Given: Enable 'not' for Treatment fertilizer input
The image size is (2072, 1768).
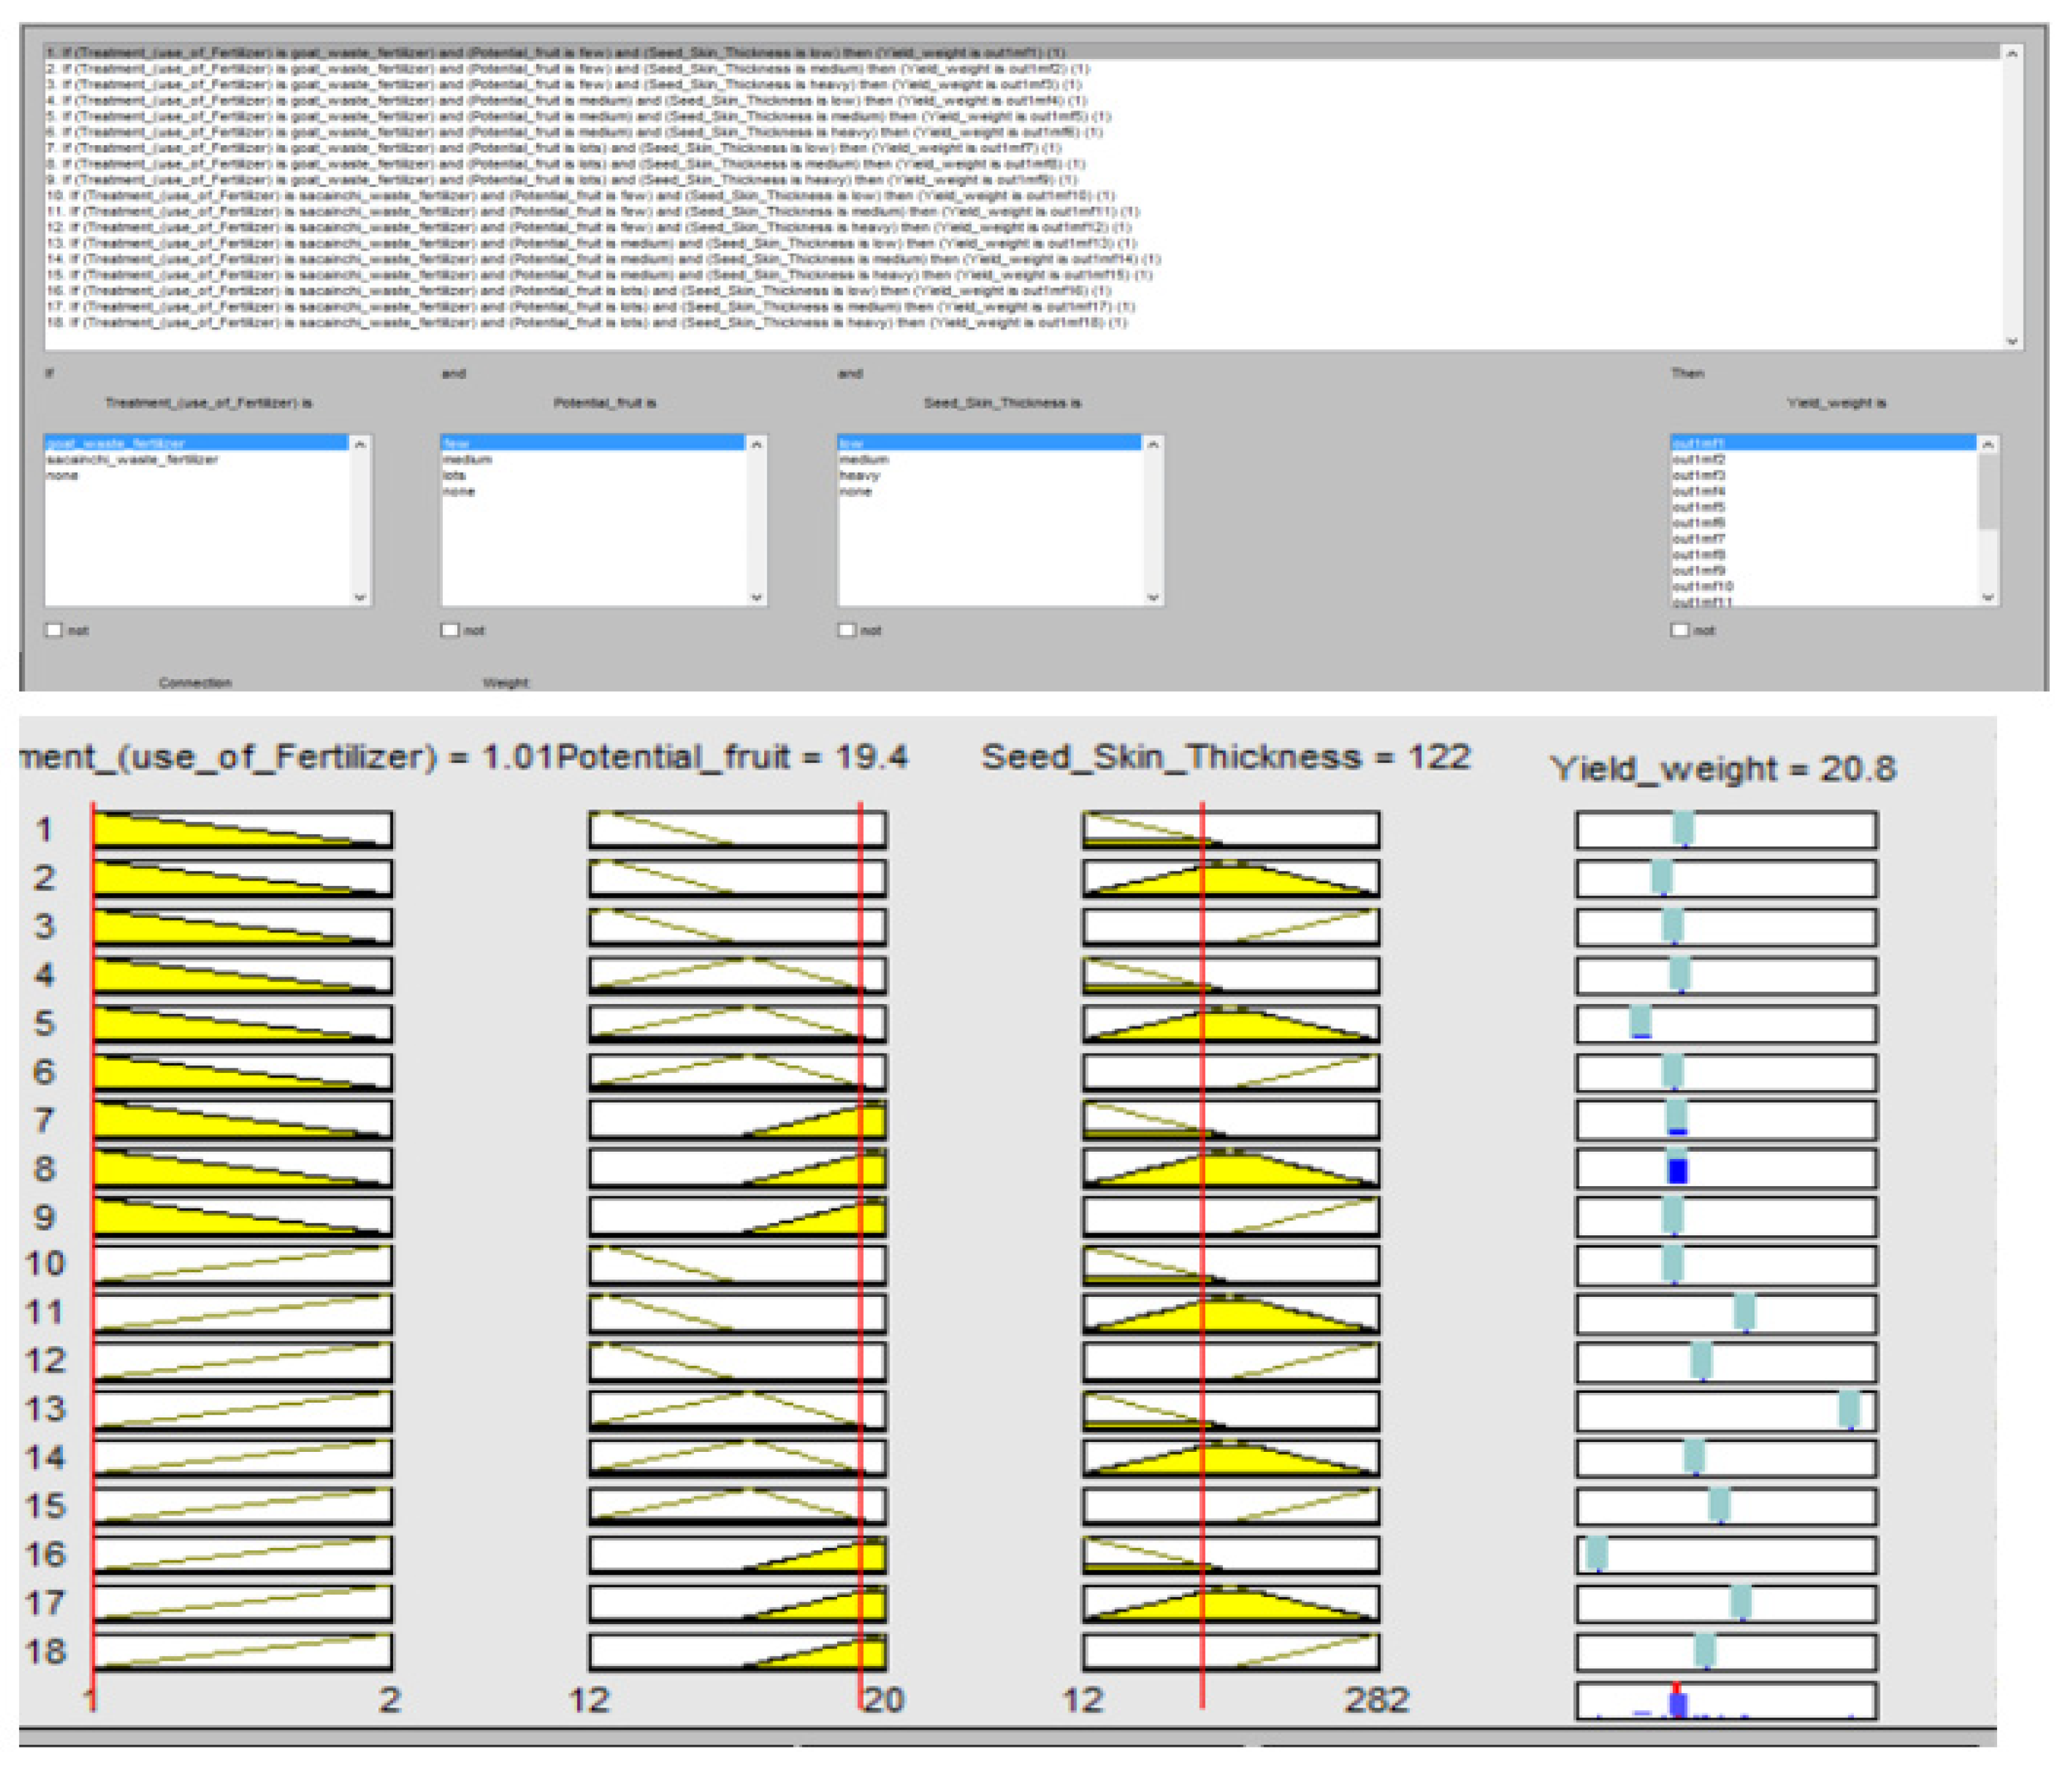Looking at the screenshot, I should coord(54,630).
